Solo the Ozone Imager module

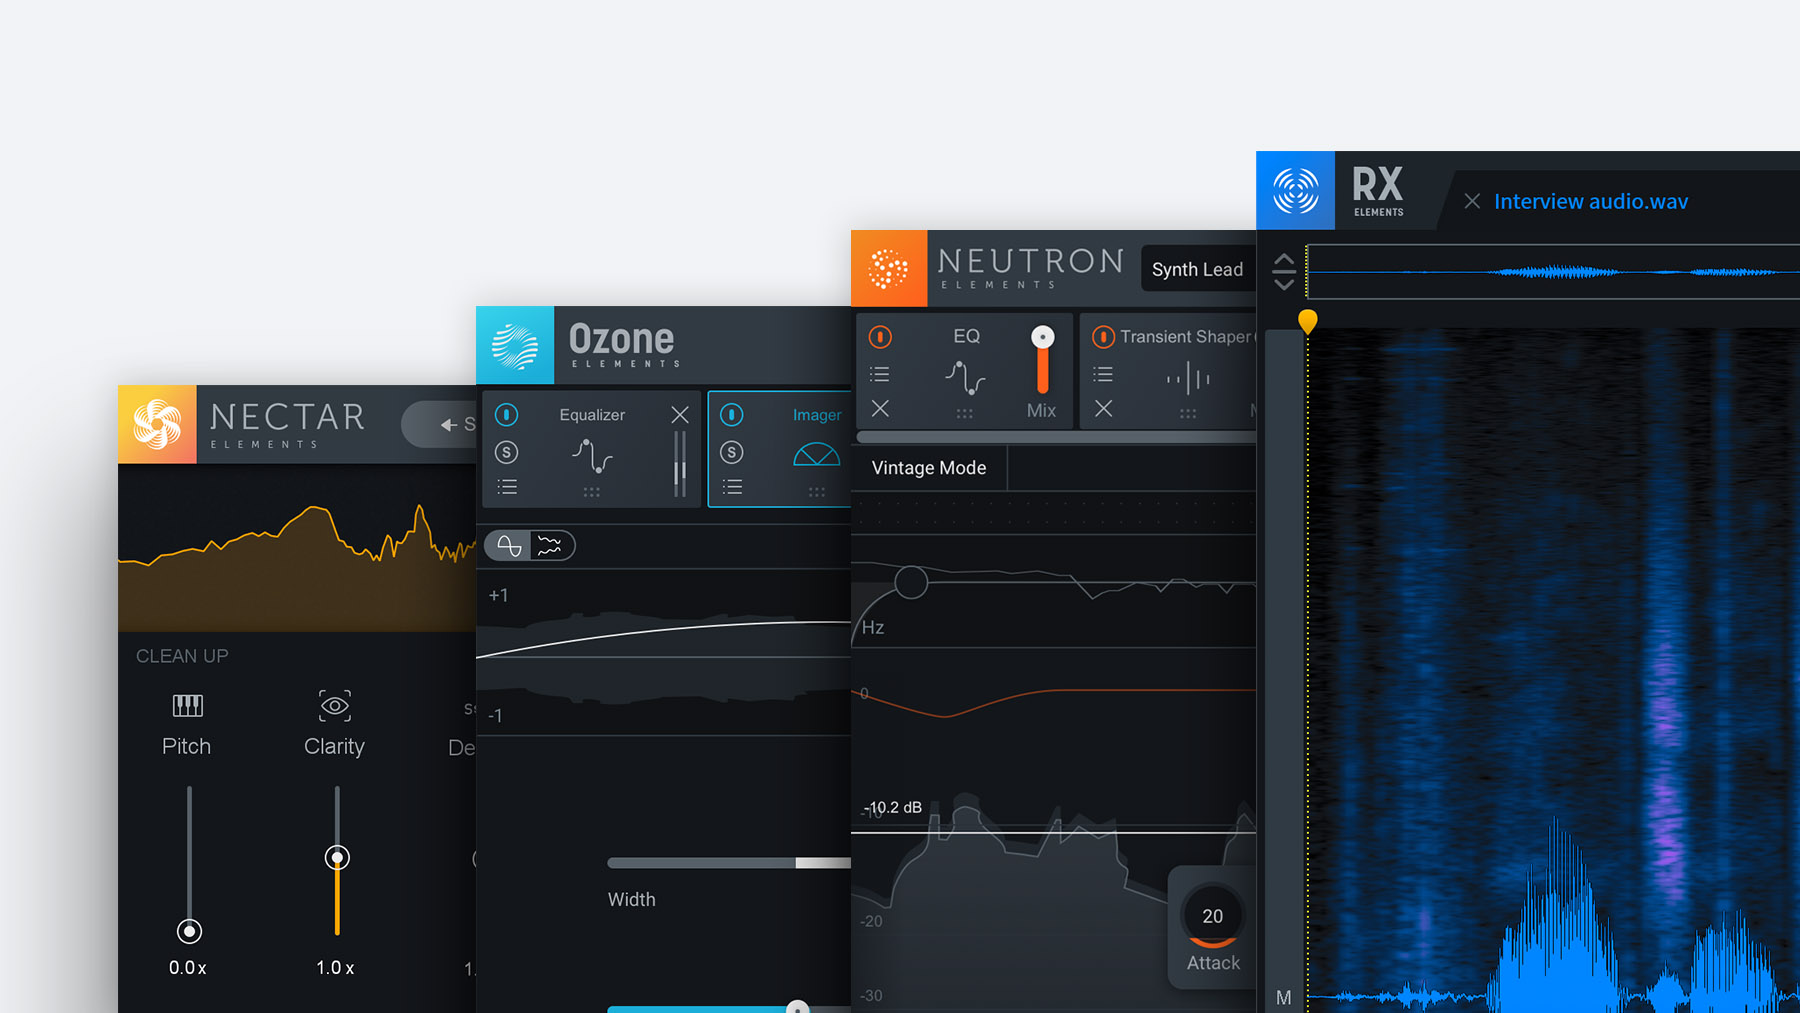click(x=732, y=453)
